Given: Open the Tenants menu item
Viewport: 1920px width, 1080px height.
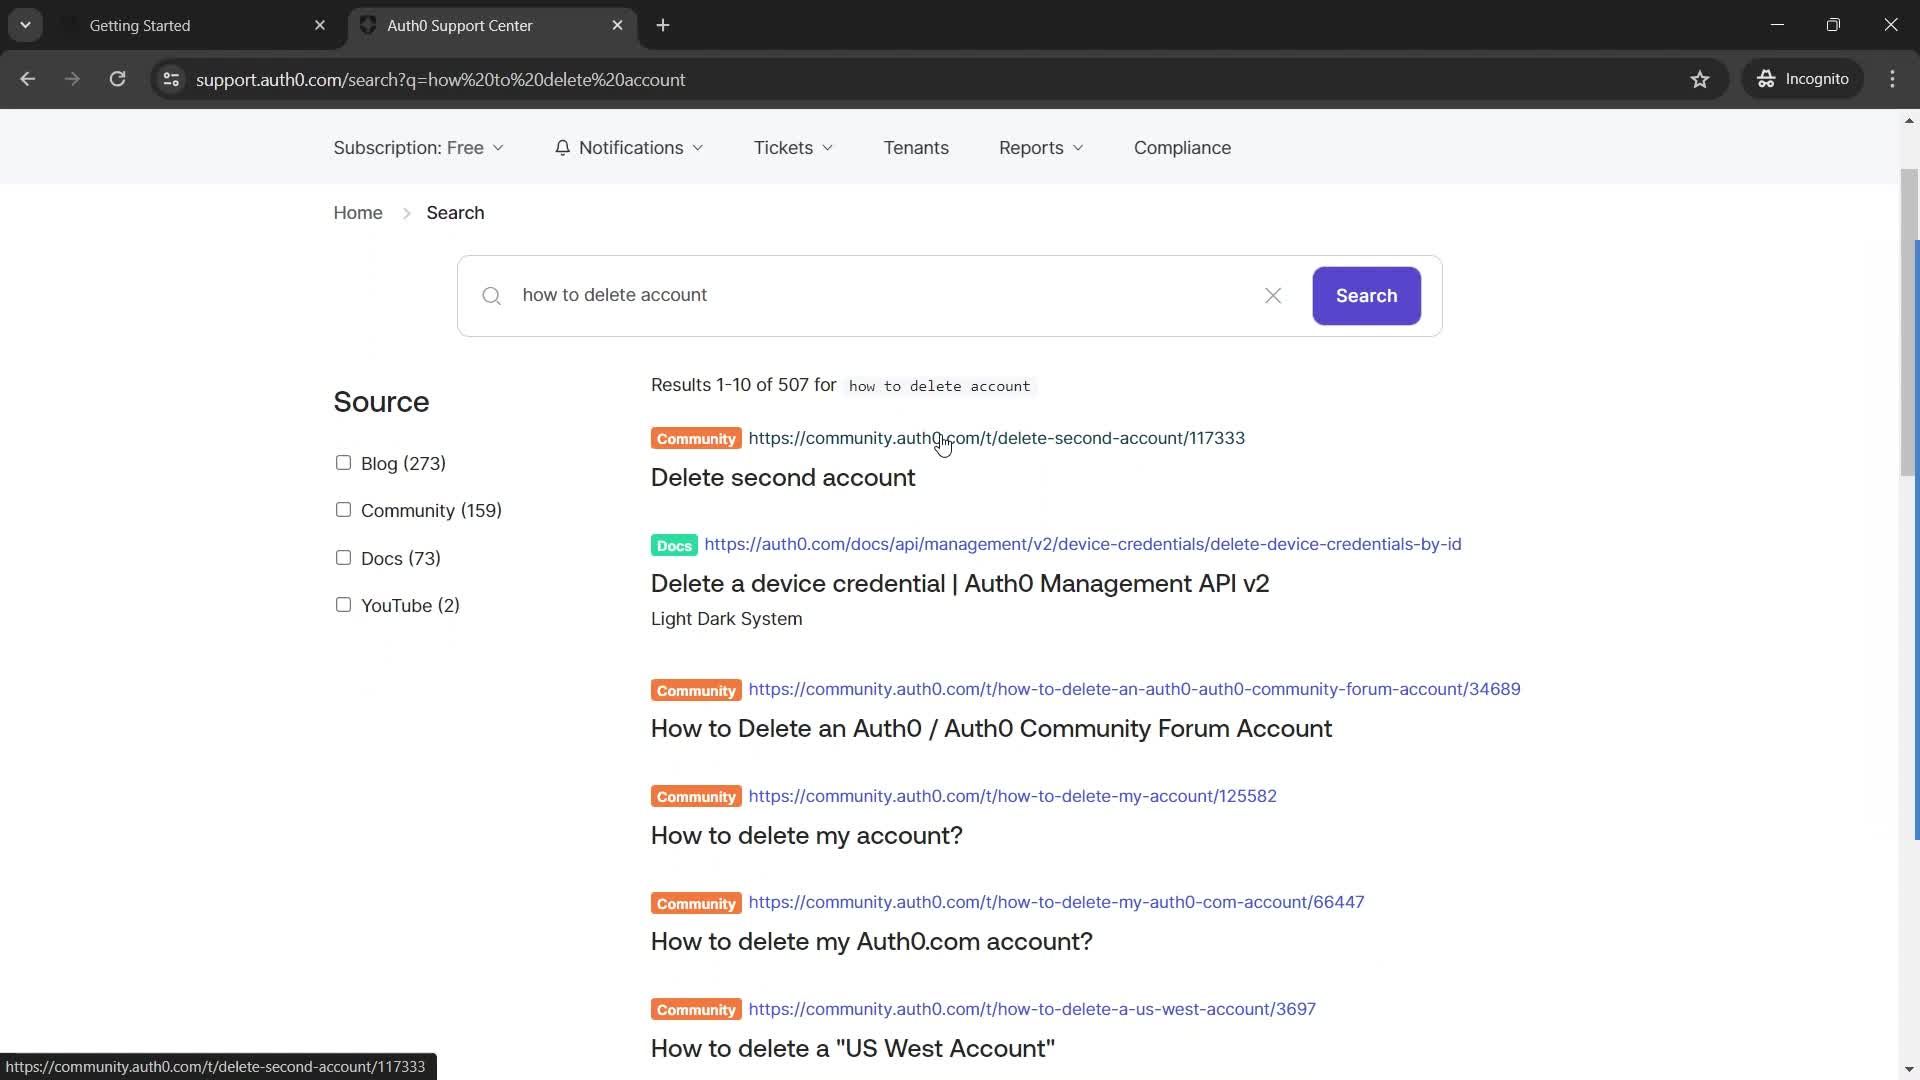Looking at the screenshot, I should [x=916, y=148].
